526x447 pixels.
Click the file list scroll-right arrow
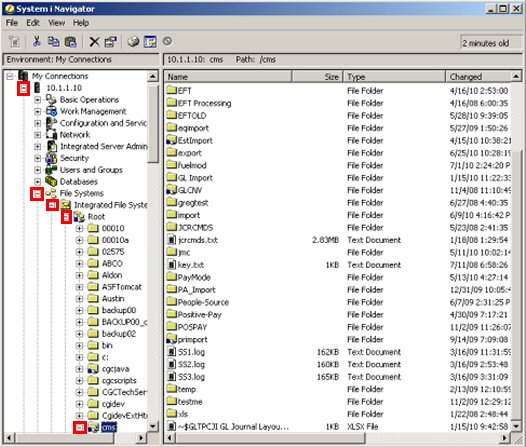504,438
